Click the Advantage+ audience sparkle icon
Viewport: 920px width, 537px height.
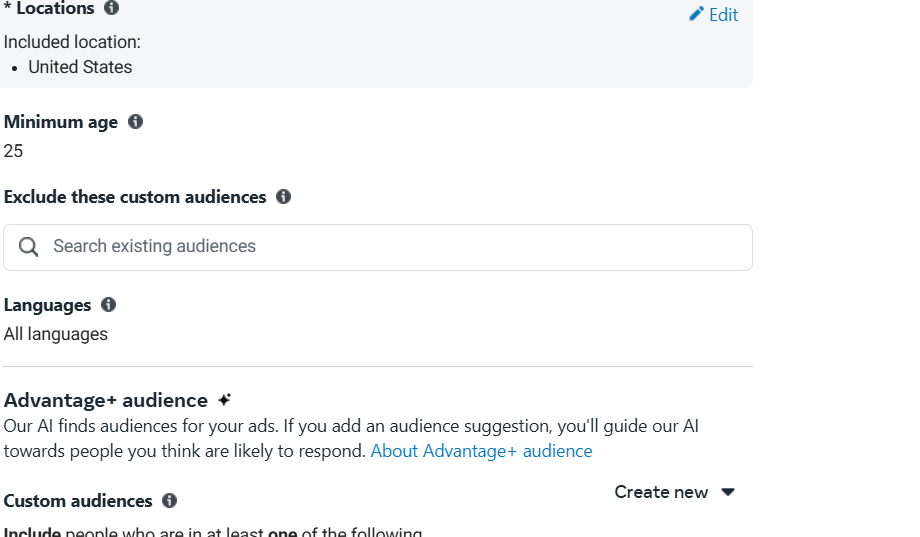click(224, 400)
